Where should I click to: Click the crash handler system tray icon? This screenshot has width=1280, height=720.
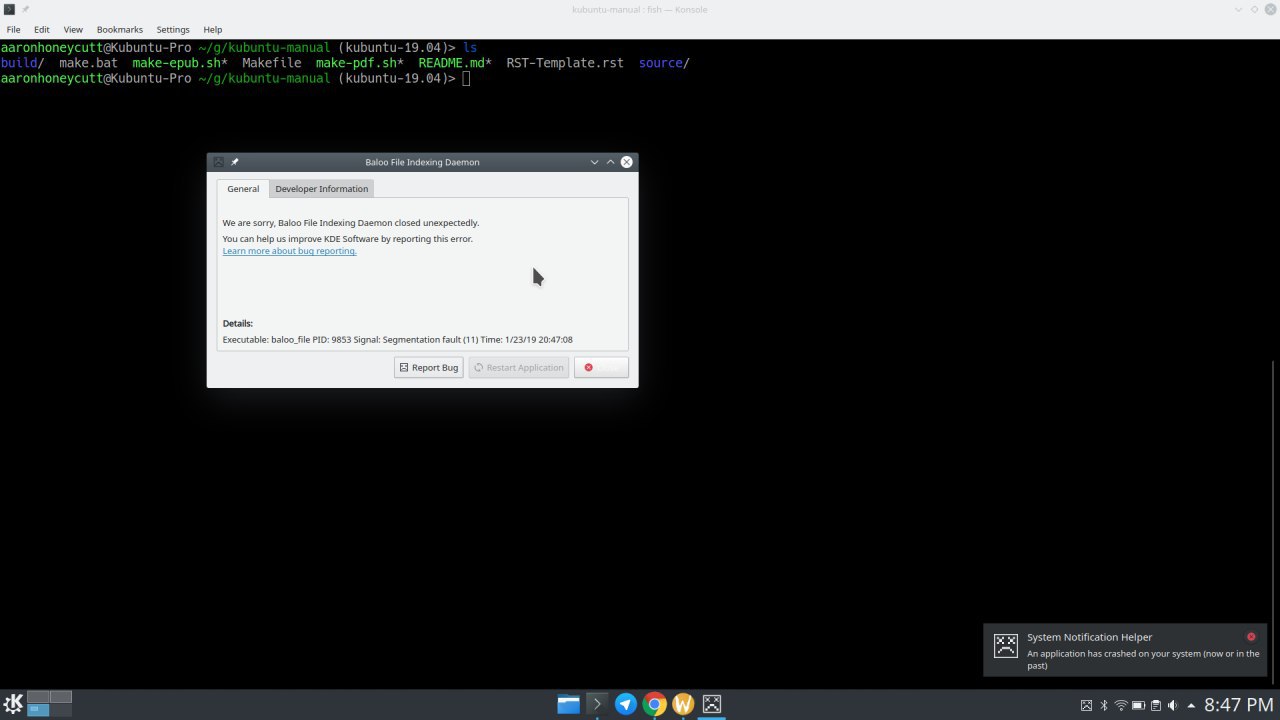tap(1087, 705)
